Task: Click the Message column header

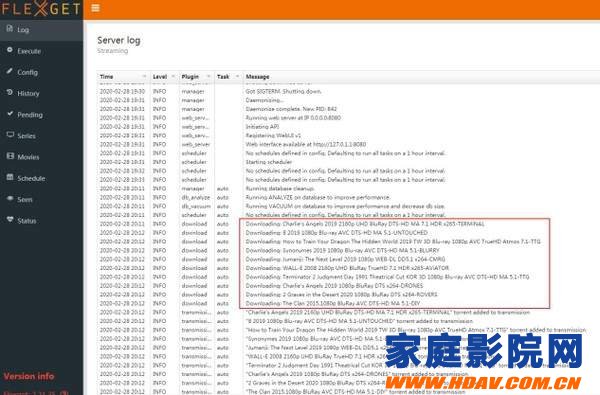Action: pyautogui.click(x=258, y=77)
